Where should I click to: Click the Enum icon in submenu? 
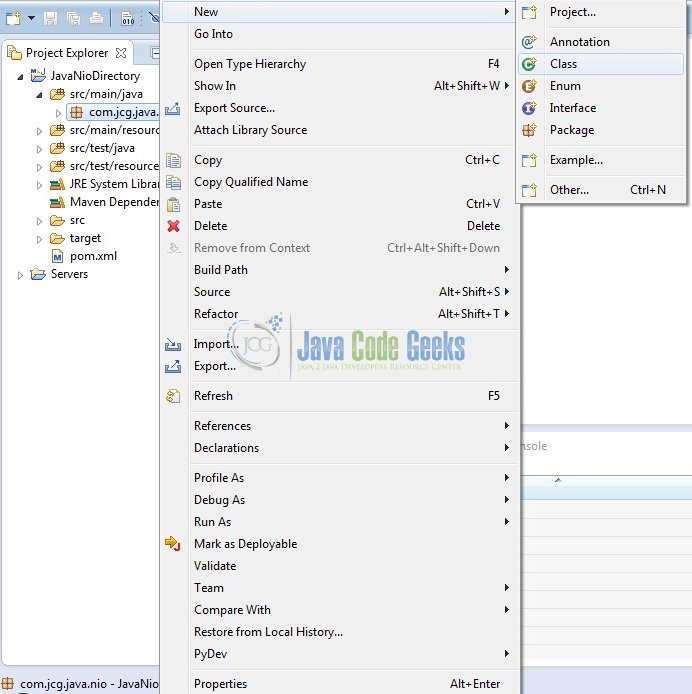coord(529,86)
